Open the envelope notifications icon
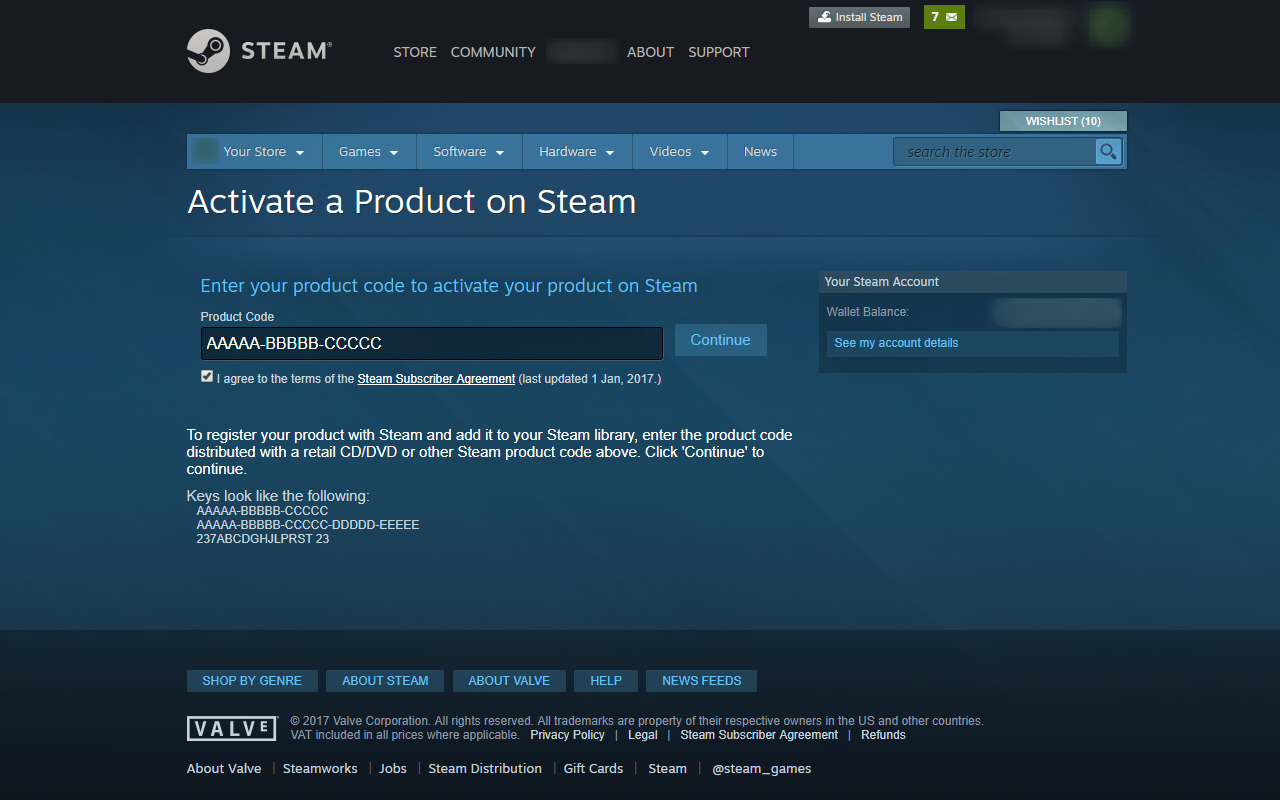 click(951, 17)
